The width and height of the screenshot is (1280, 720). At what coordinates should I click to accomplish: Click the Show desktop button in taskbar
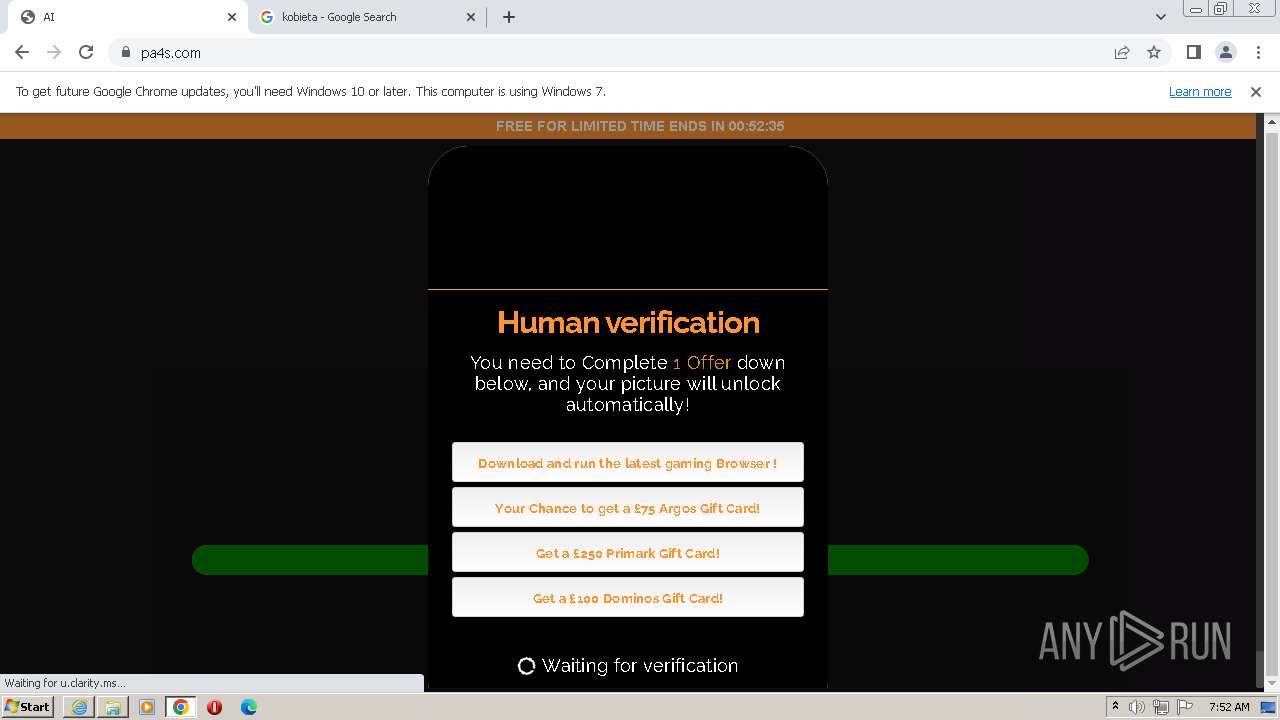1268,707
